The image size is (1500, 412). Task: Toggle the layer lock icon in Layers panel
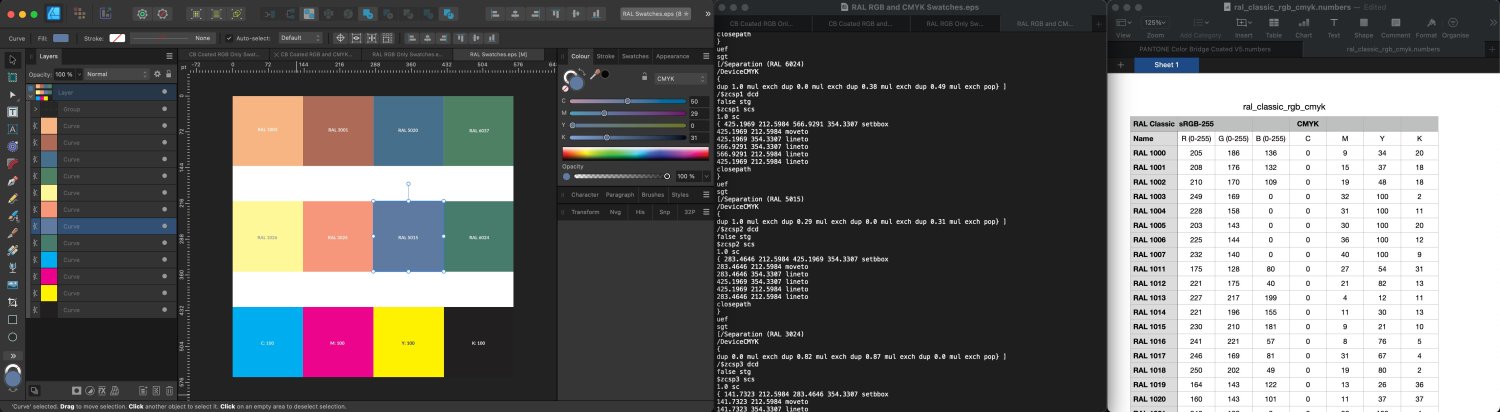(168, 74)
